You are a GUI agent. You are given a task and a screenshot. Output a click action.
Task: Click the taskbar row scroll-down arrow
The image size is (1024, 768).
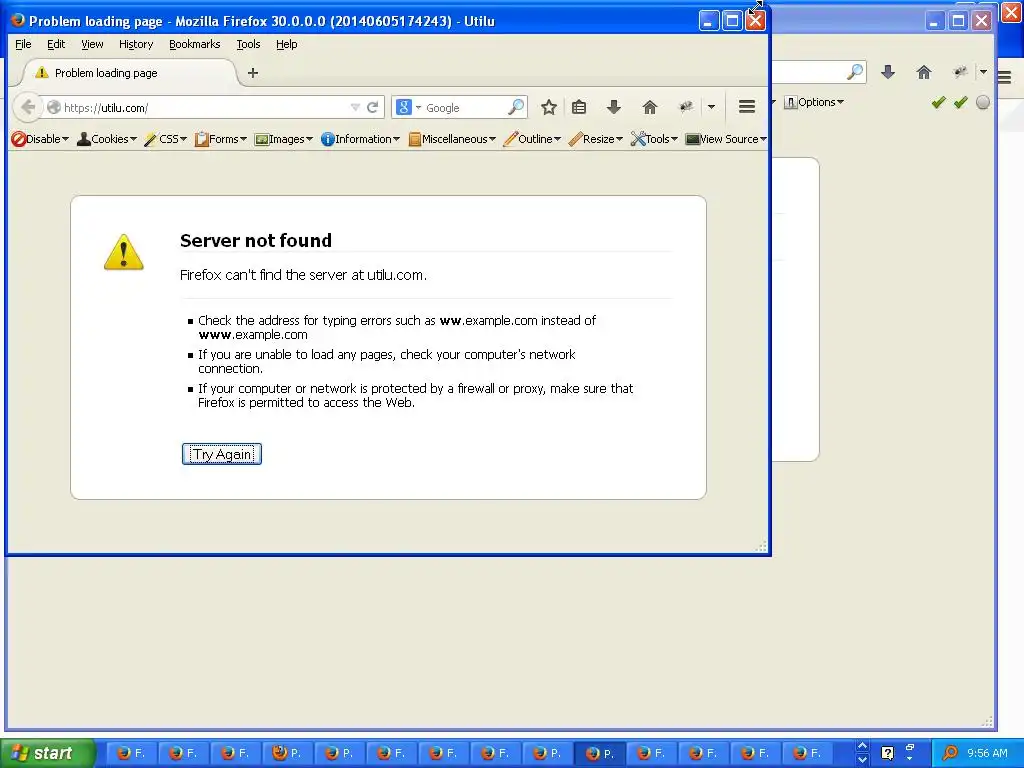862,760
